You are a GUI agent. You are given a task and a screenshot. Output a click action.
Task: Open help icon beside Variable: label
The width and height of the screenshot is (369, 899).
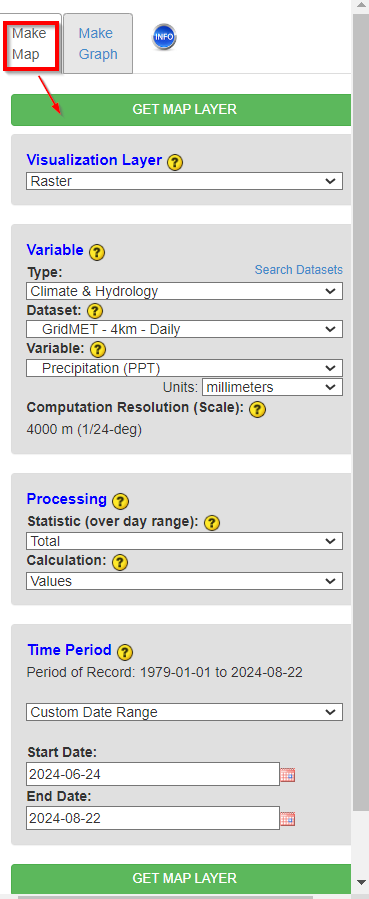[98, 349]
